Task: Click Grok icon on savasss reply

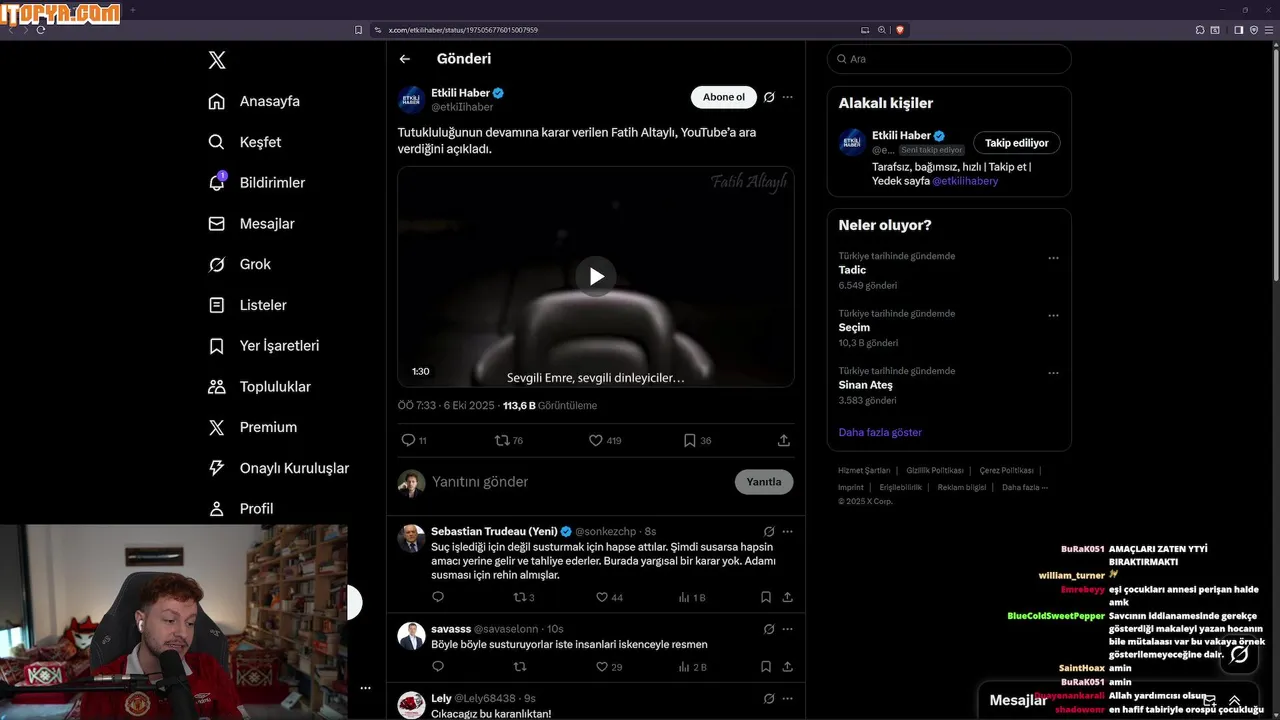Action: point(769,629)
